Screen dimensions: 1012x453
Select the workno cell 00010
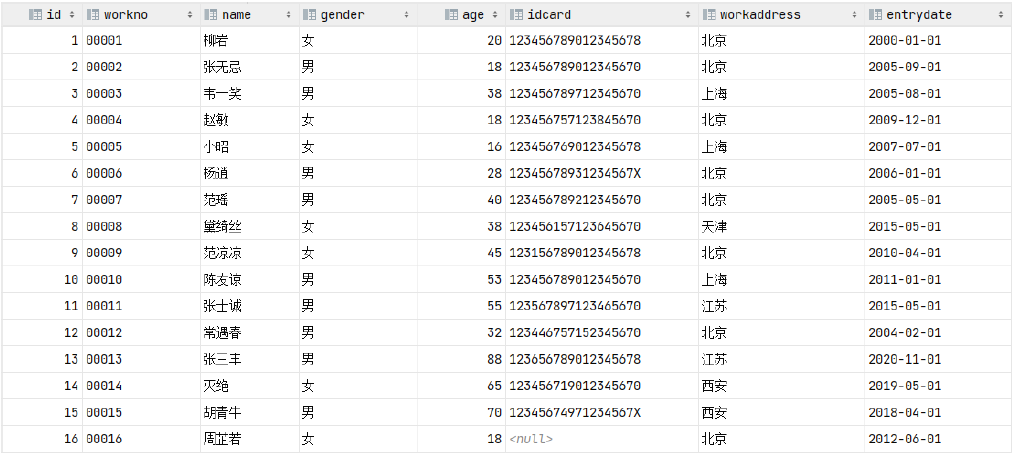104,279
